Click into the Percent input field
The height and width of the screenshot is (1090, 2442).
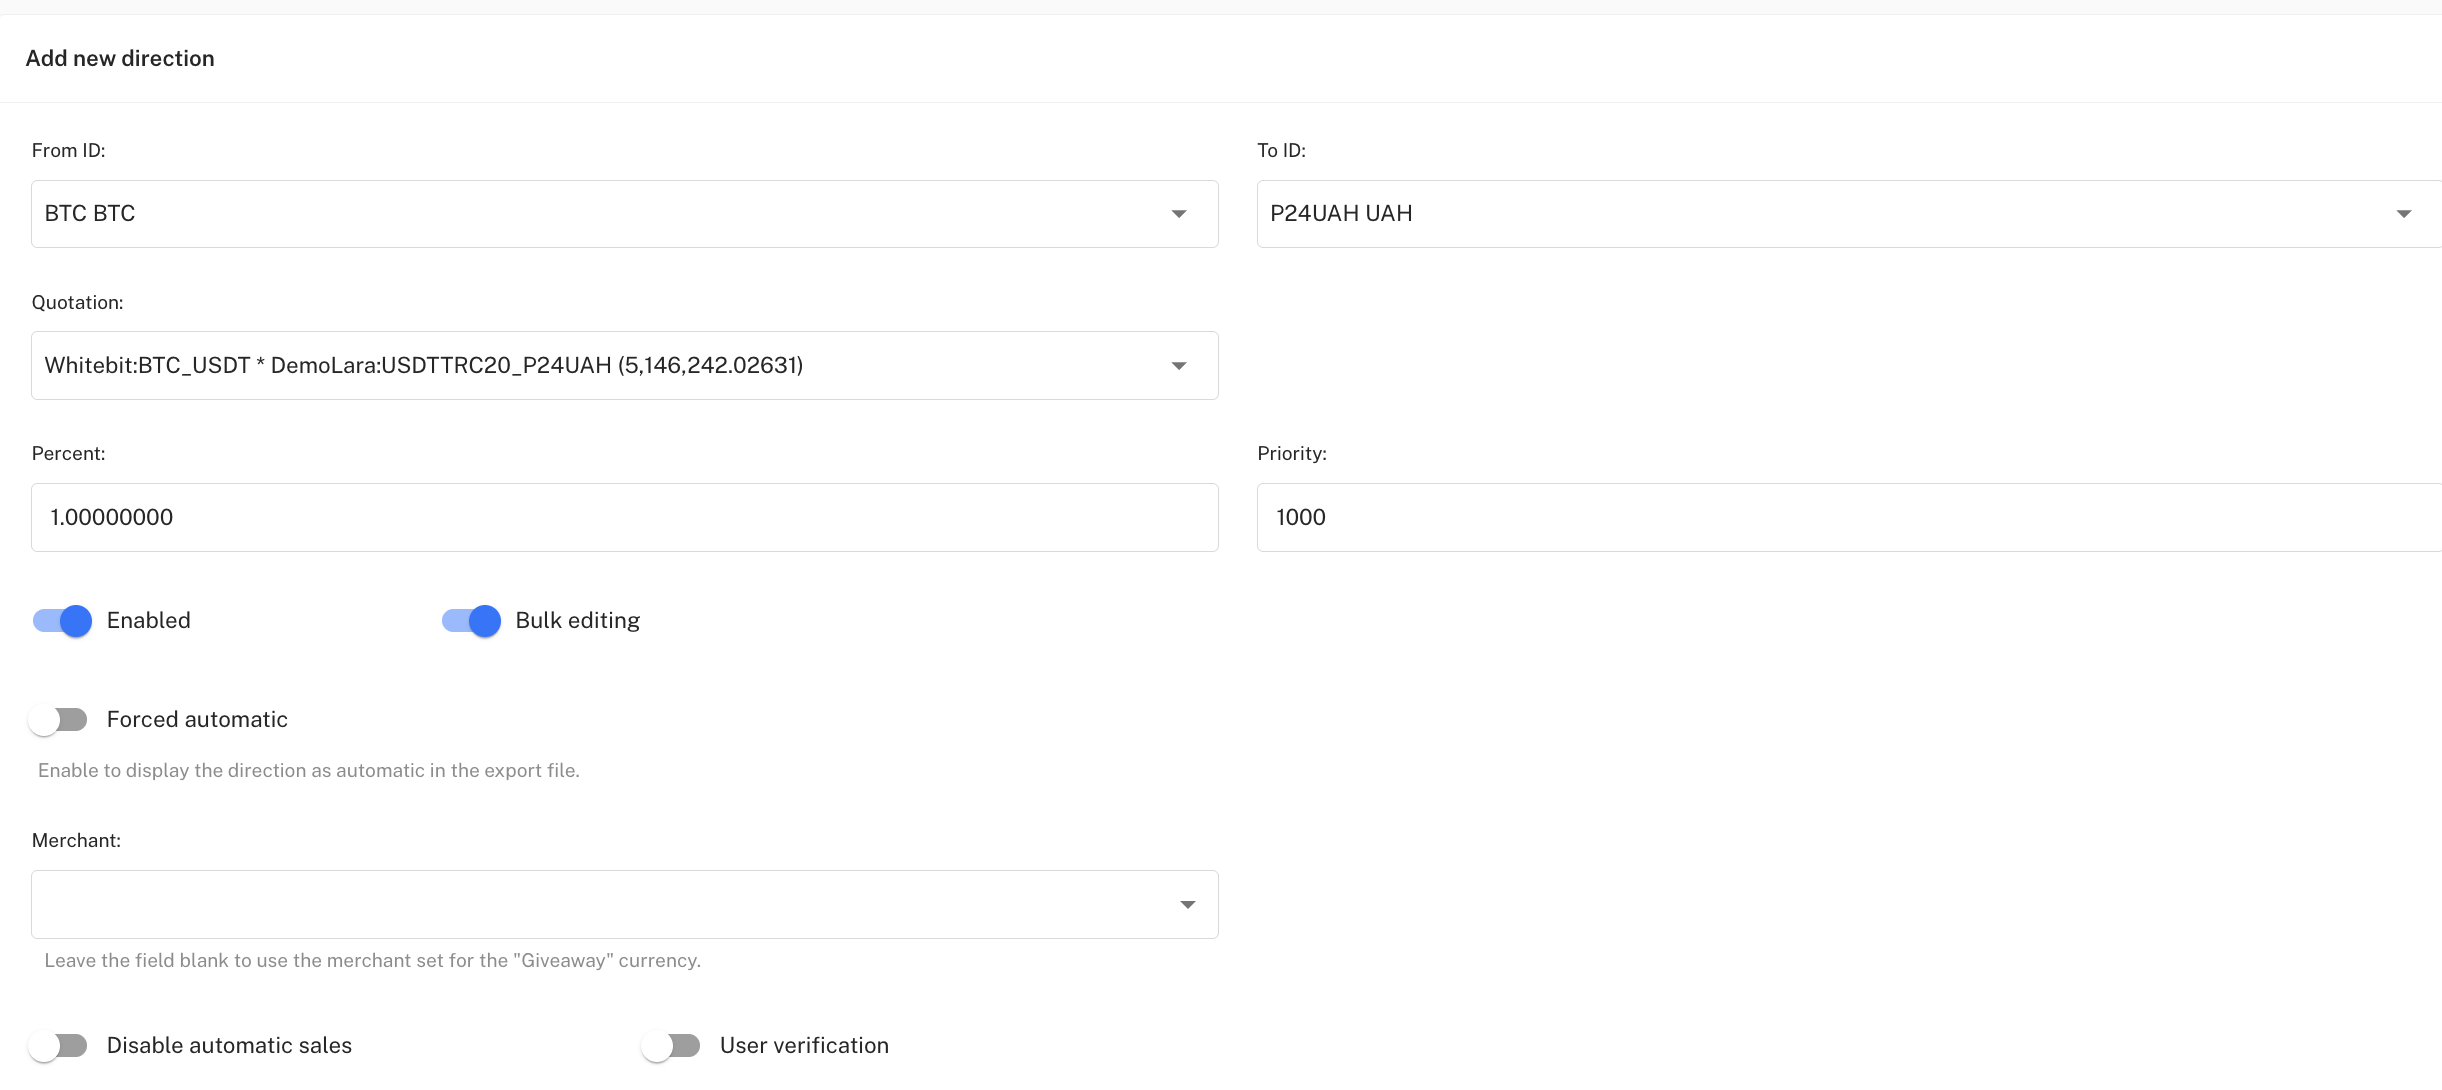[624, 518]
